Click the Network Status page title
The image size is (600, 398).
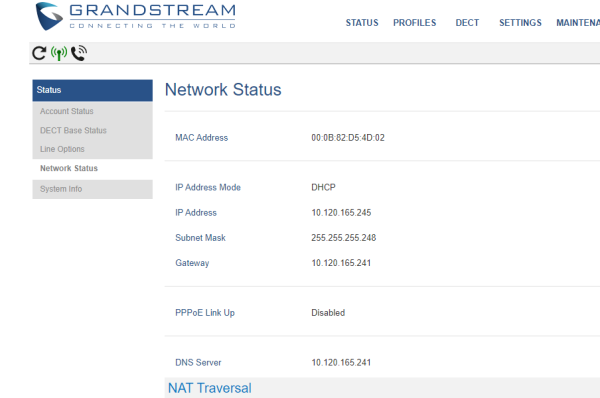coord(223,90)
